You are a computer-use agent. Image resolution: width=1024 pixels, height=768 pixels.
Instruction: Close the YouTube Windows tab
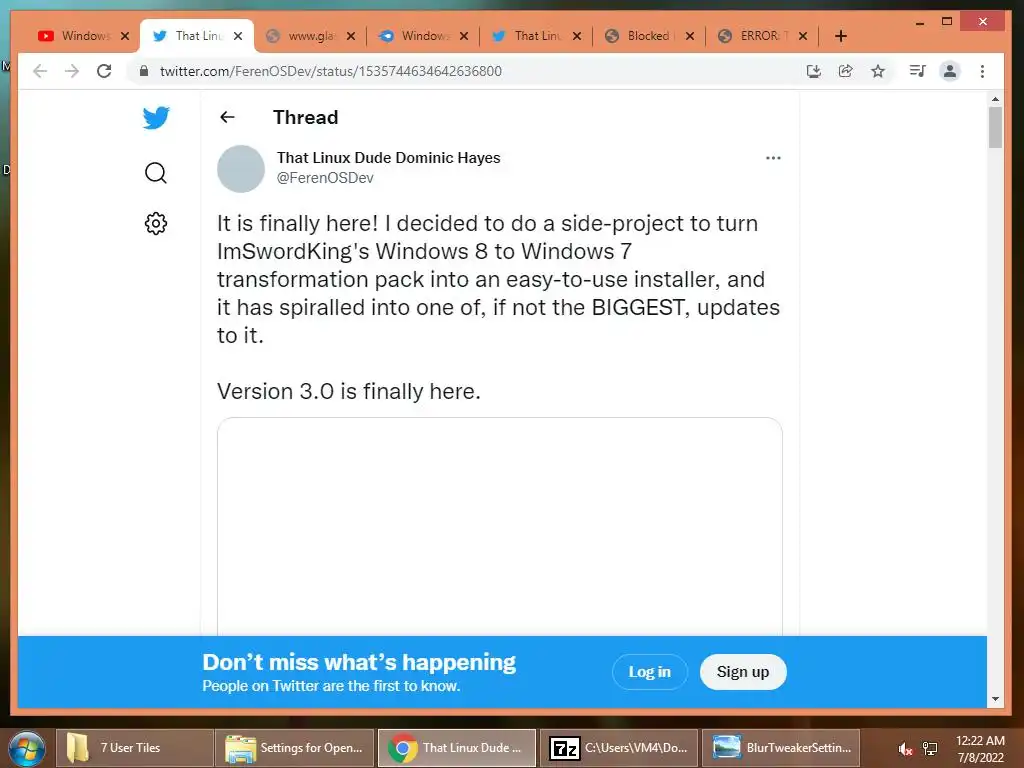tap(125, 36)
